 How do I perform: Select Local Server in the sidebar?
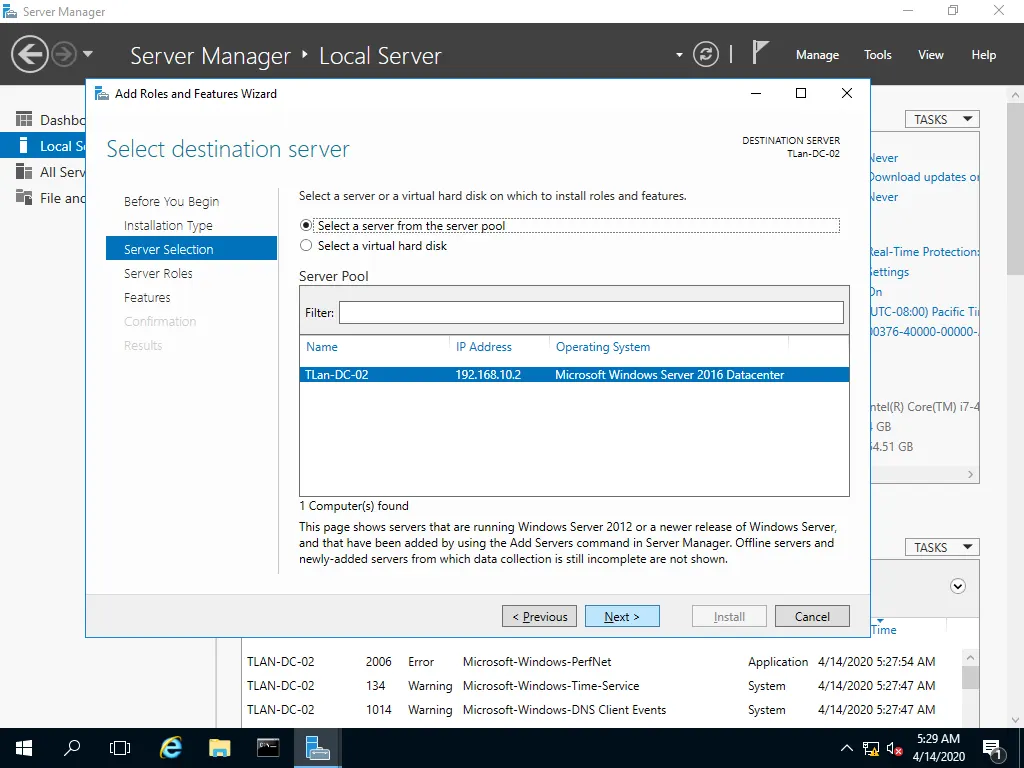pos(43,146)
